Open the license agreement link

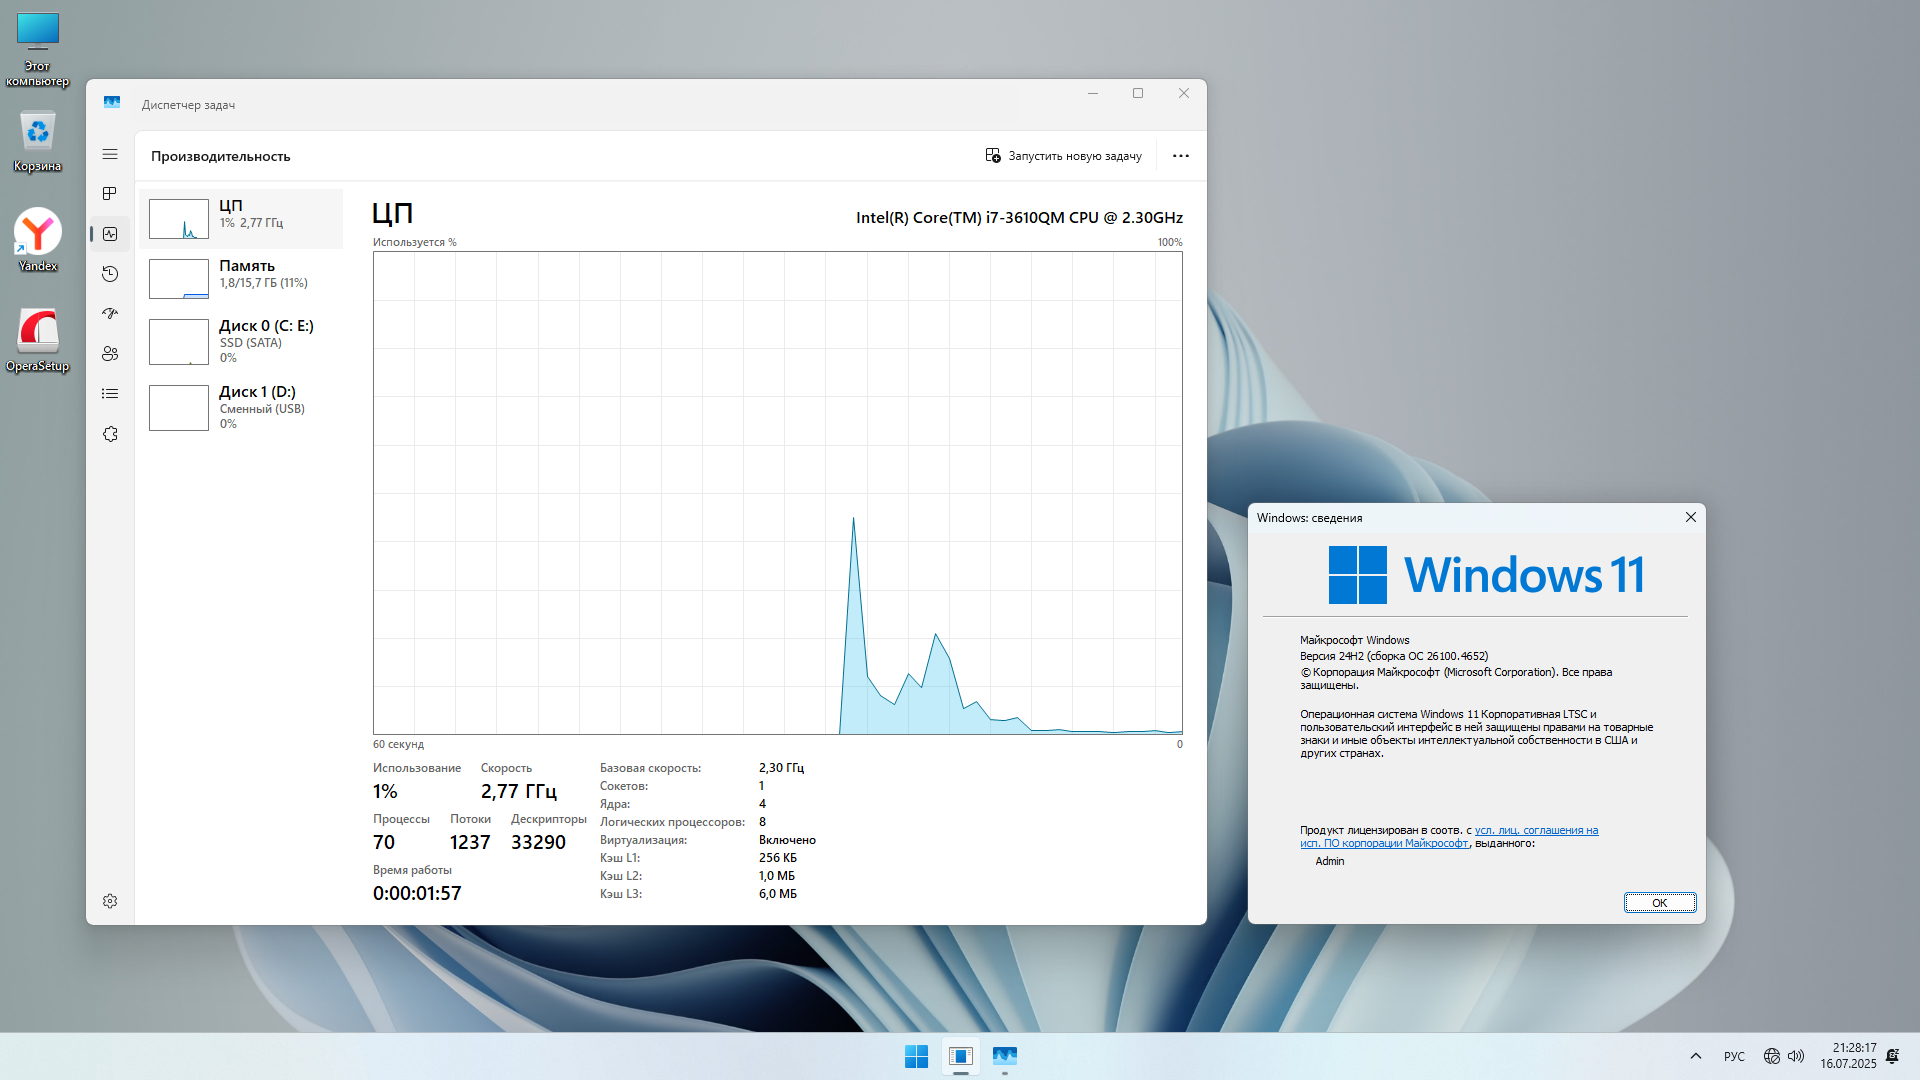1536,830
